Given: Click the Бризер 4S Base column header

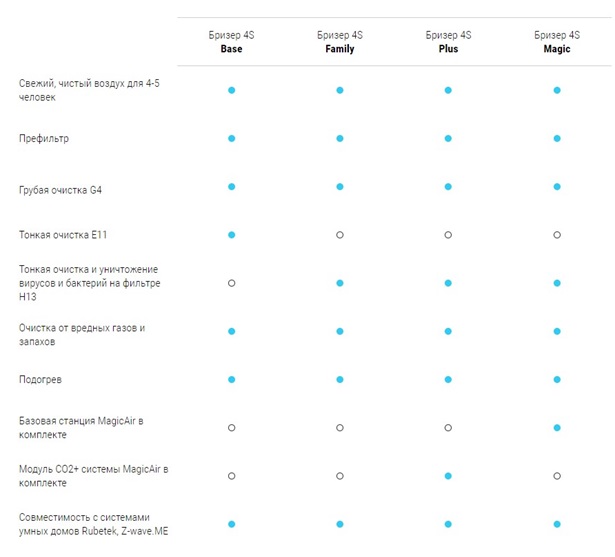Looking at the screenshot, I should 231,42.
